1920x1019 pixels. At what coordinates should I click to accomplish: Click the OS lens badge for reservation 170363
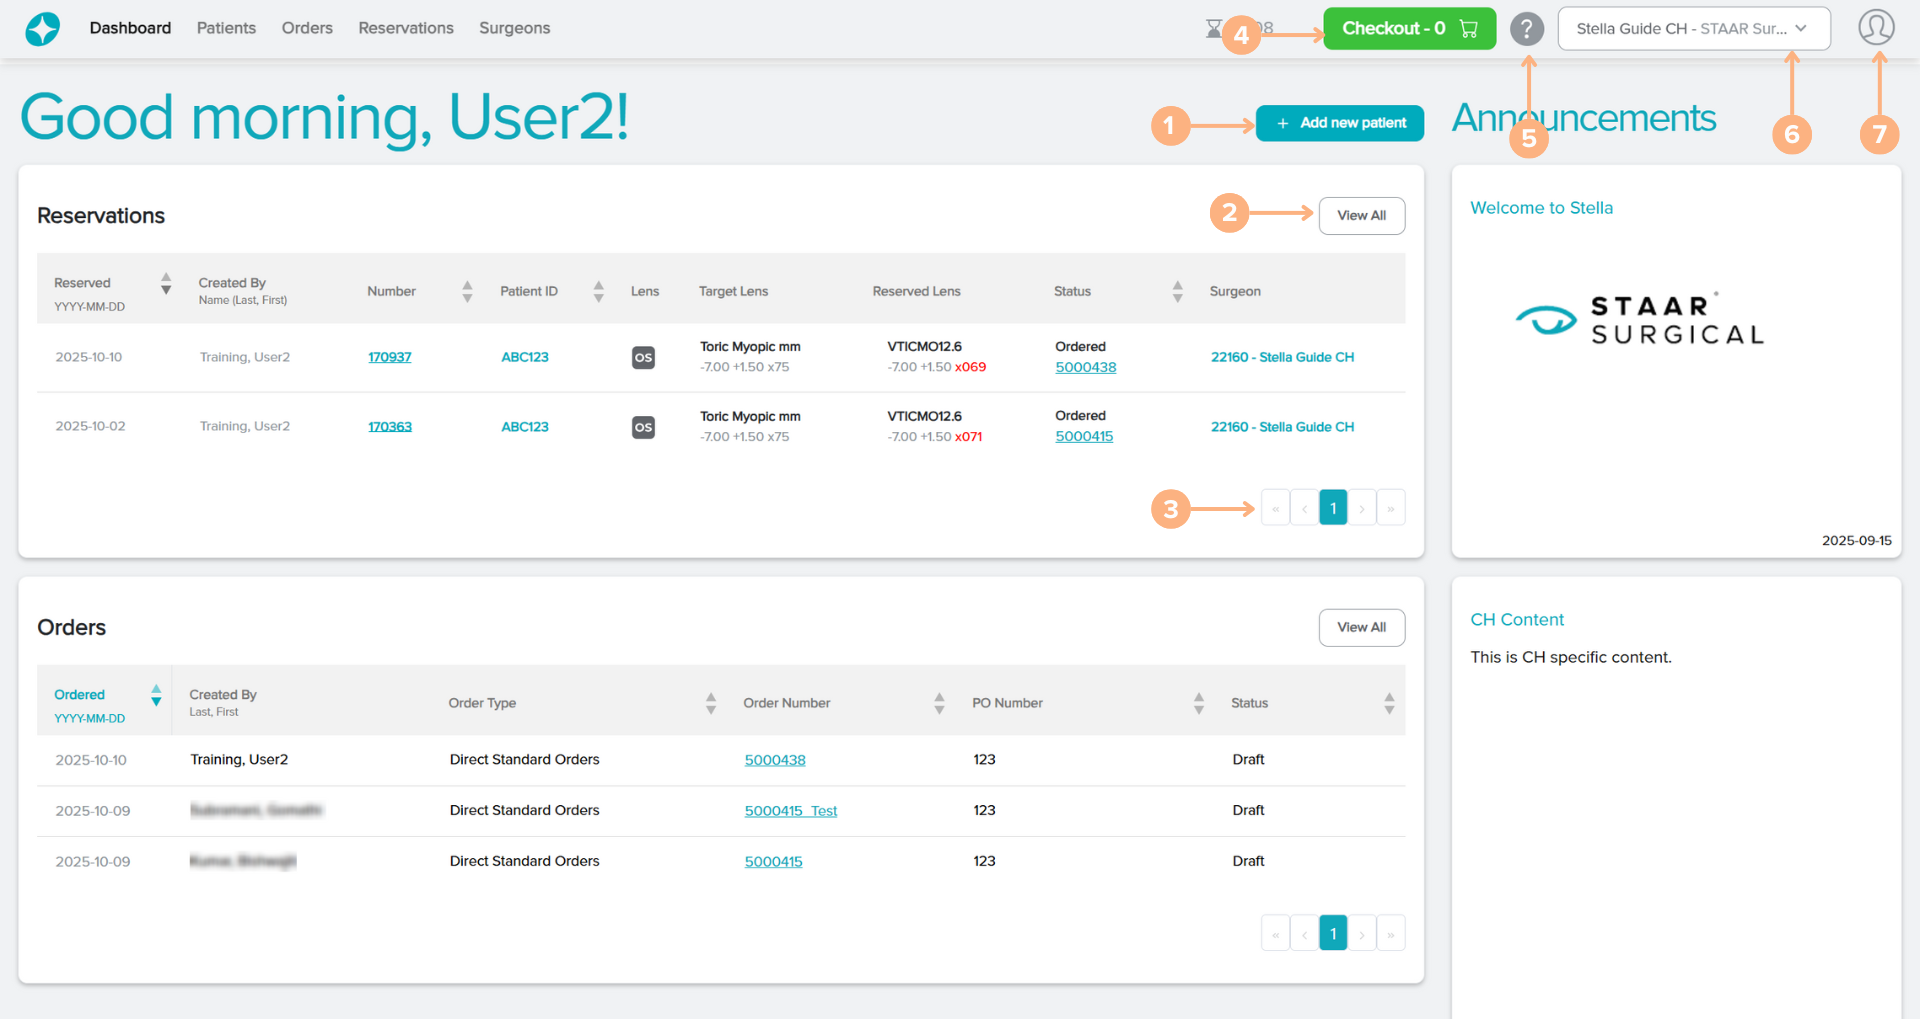(x=643, y=427)
